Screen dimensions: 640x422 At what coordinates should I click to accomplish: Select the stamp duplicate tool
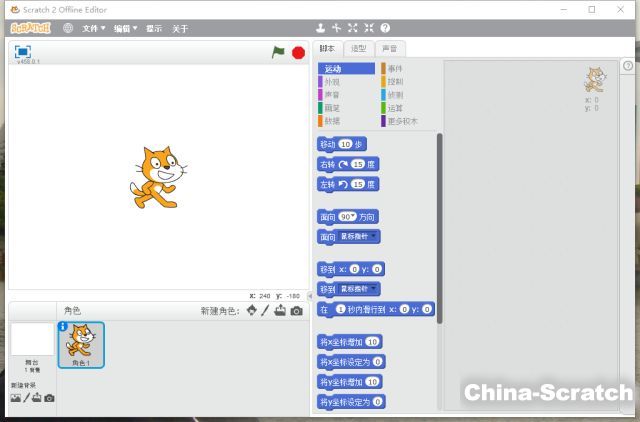[320, 28]
